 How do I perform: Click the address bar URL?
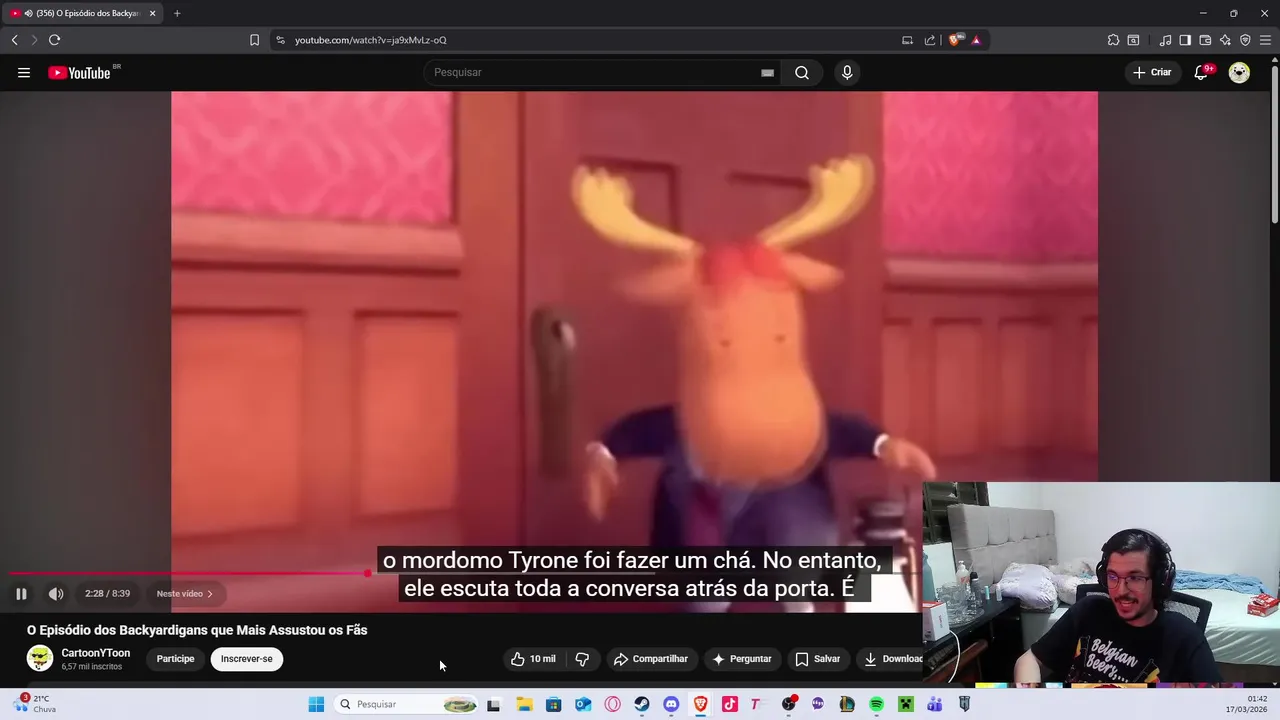(x=371, y=40)
